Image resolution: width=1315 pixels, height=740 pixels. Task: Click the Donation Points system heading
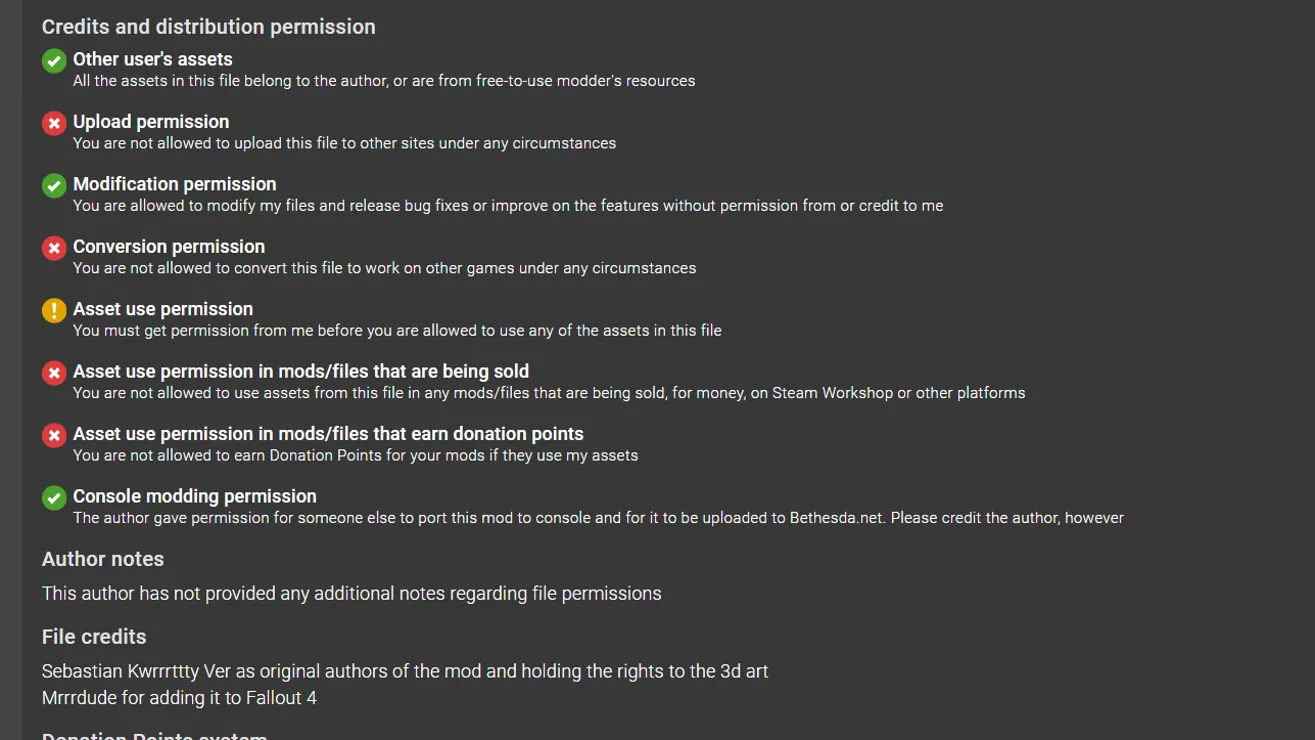pos(155,736)
